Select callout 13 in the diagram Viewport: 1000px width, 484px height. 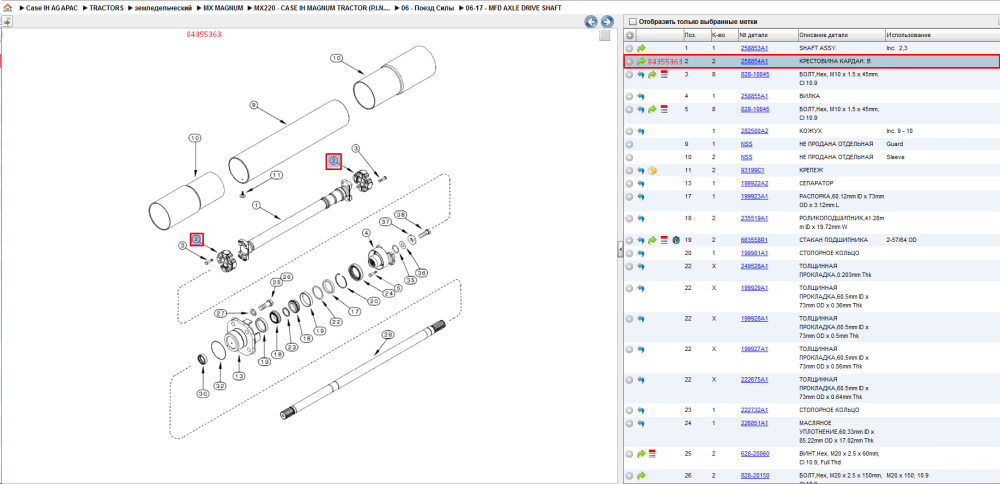[239, 375]
